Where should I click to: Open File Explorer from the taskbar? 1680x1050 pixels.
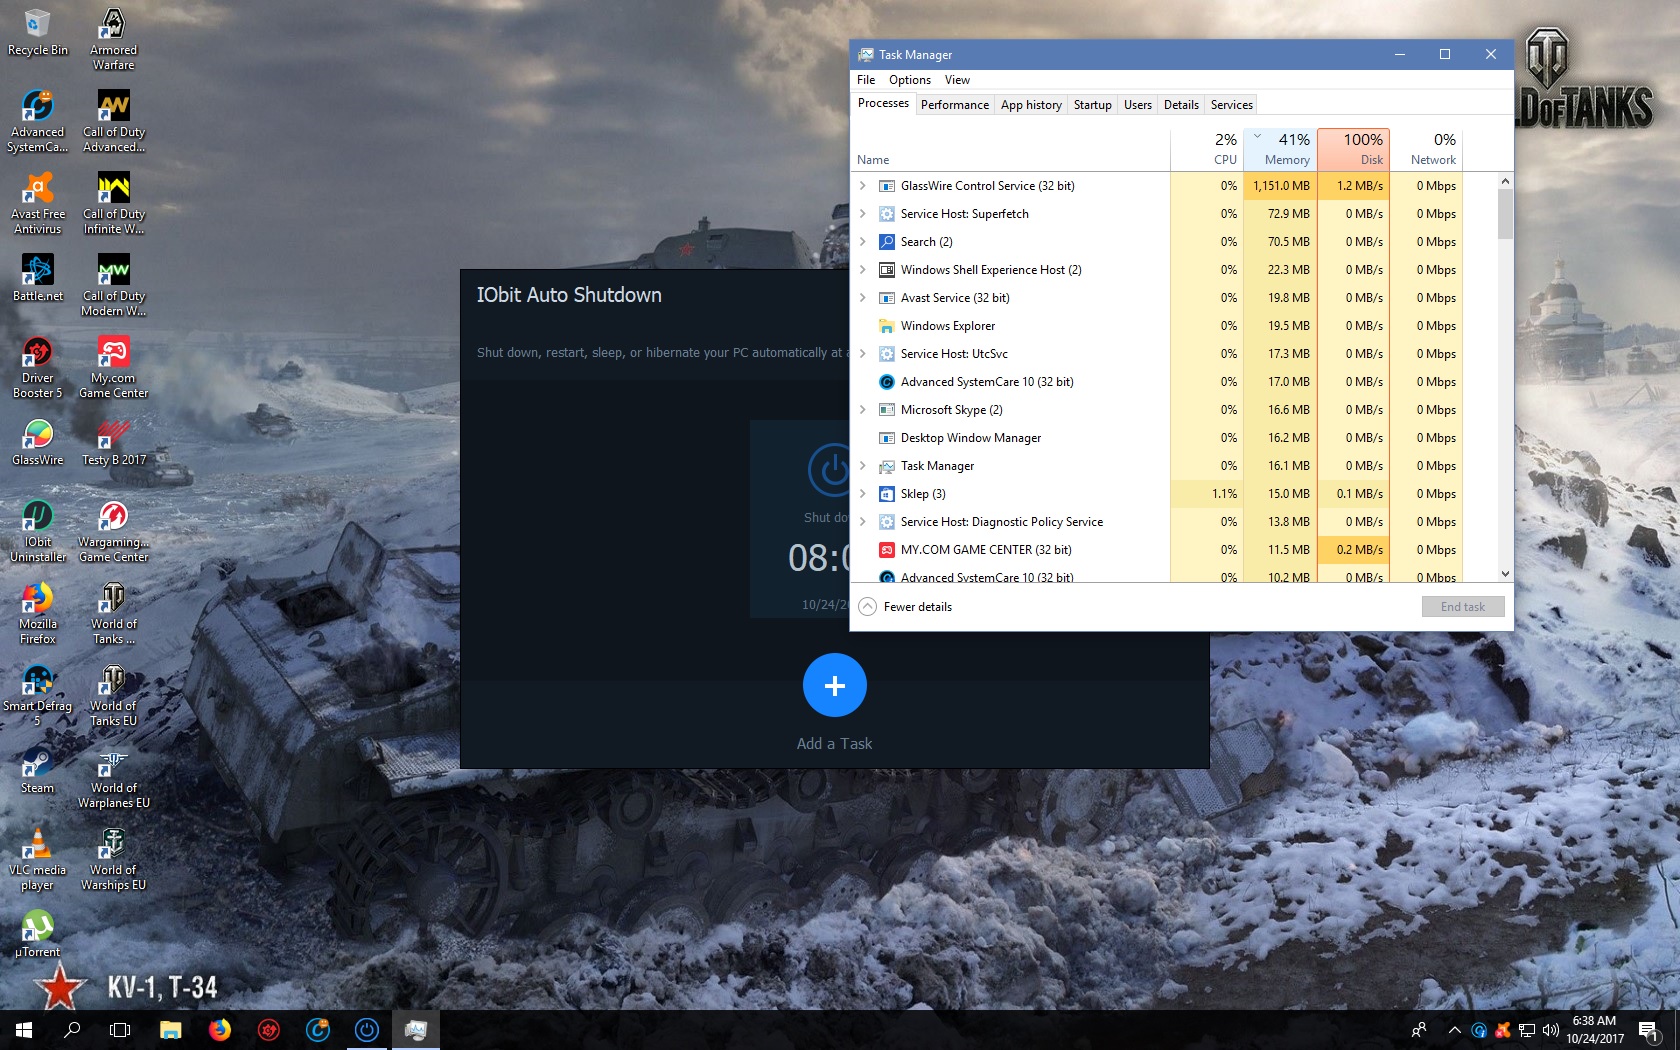[x=170, y=1030]
